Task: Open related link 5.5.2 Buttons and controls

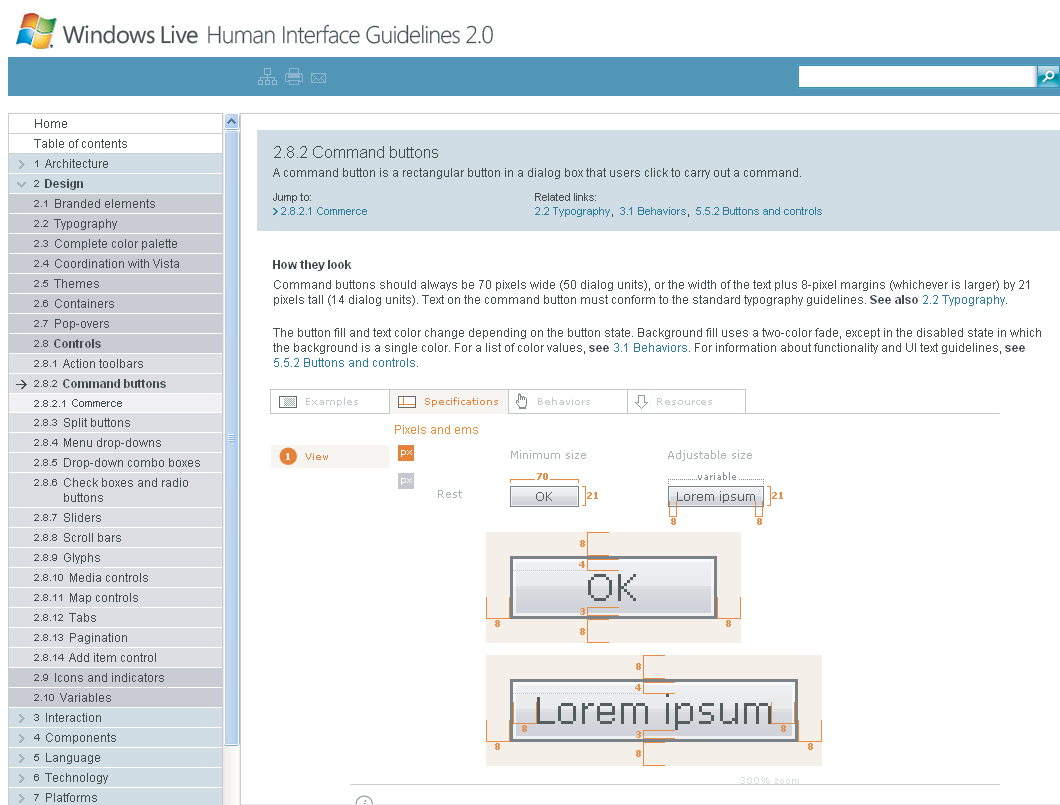Action: click(758, 212)
